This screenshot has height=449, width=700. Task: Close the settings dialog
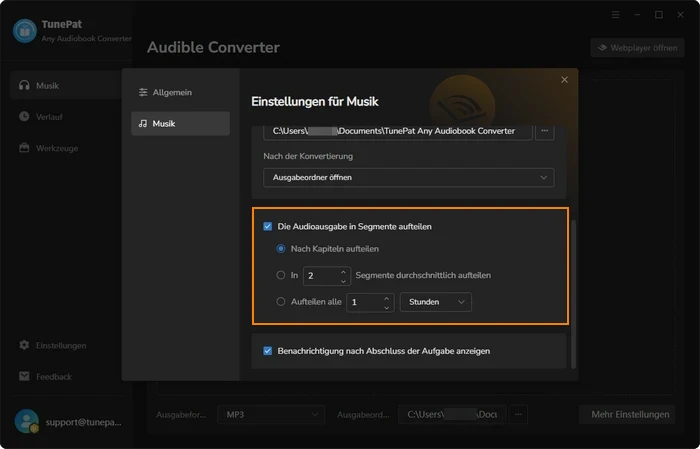pyautogui.click(x=564, y=79)
